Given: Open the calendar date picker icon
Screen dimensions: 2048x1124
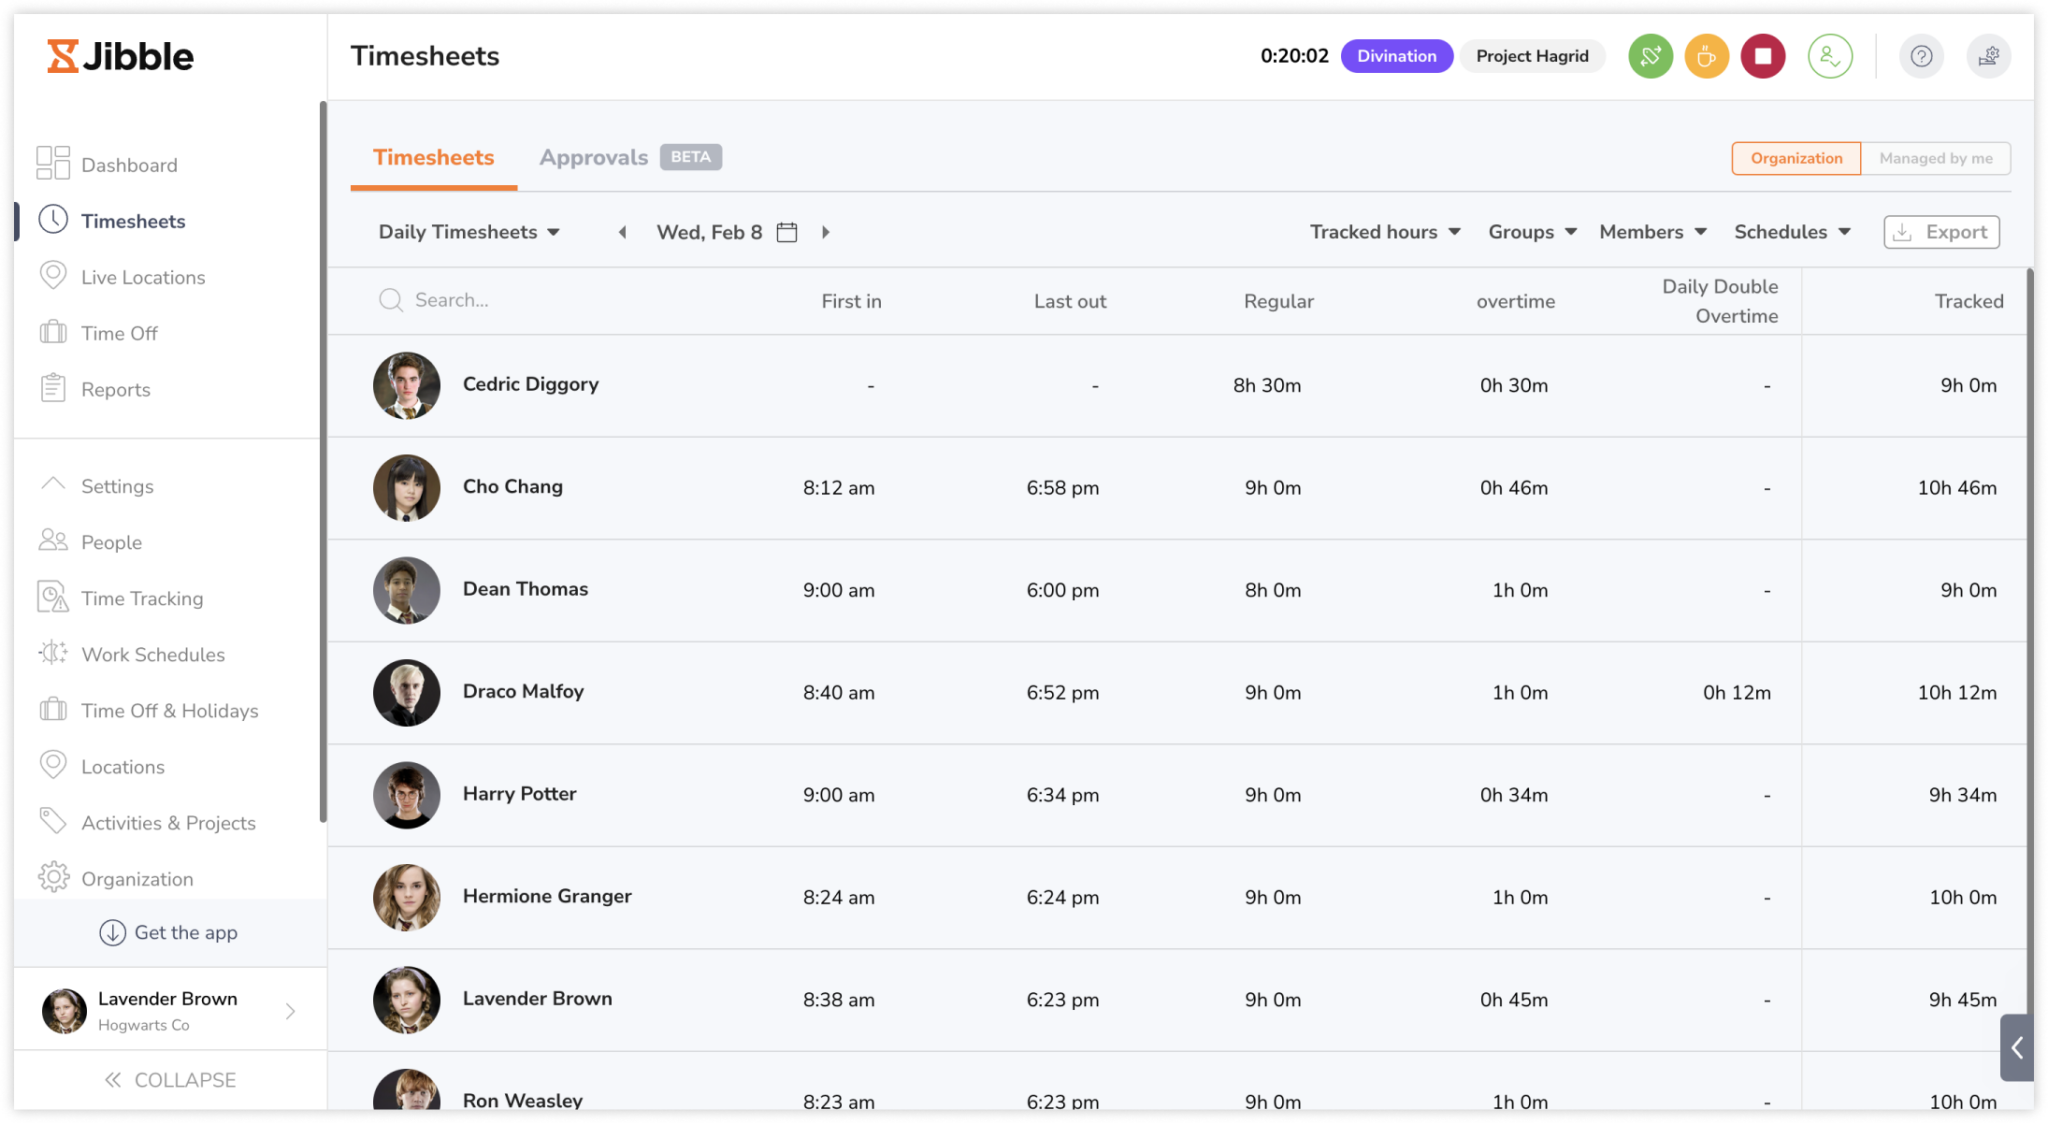Looking at the screenshot, I should pos(787,232).
